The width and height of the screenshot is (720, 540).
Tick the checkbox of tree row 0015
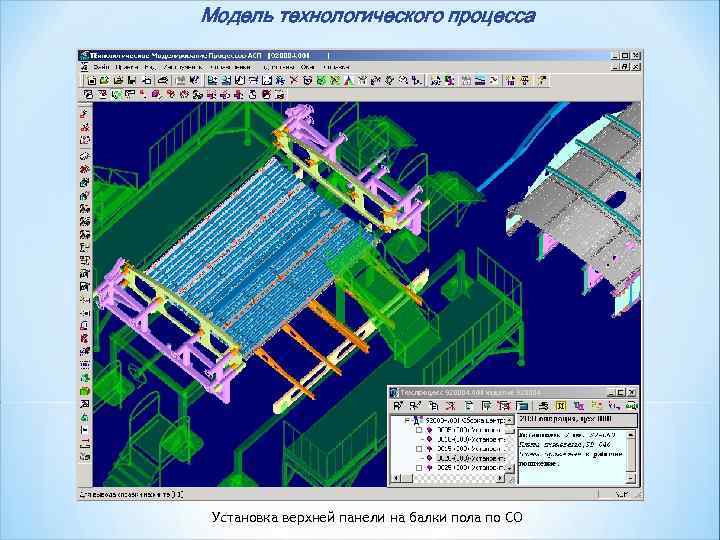tap(419, 449)
